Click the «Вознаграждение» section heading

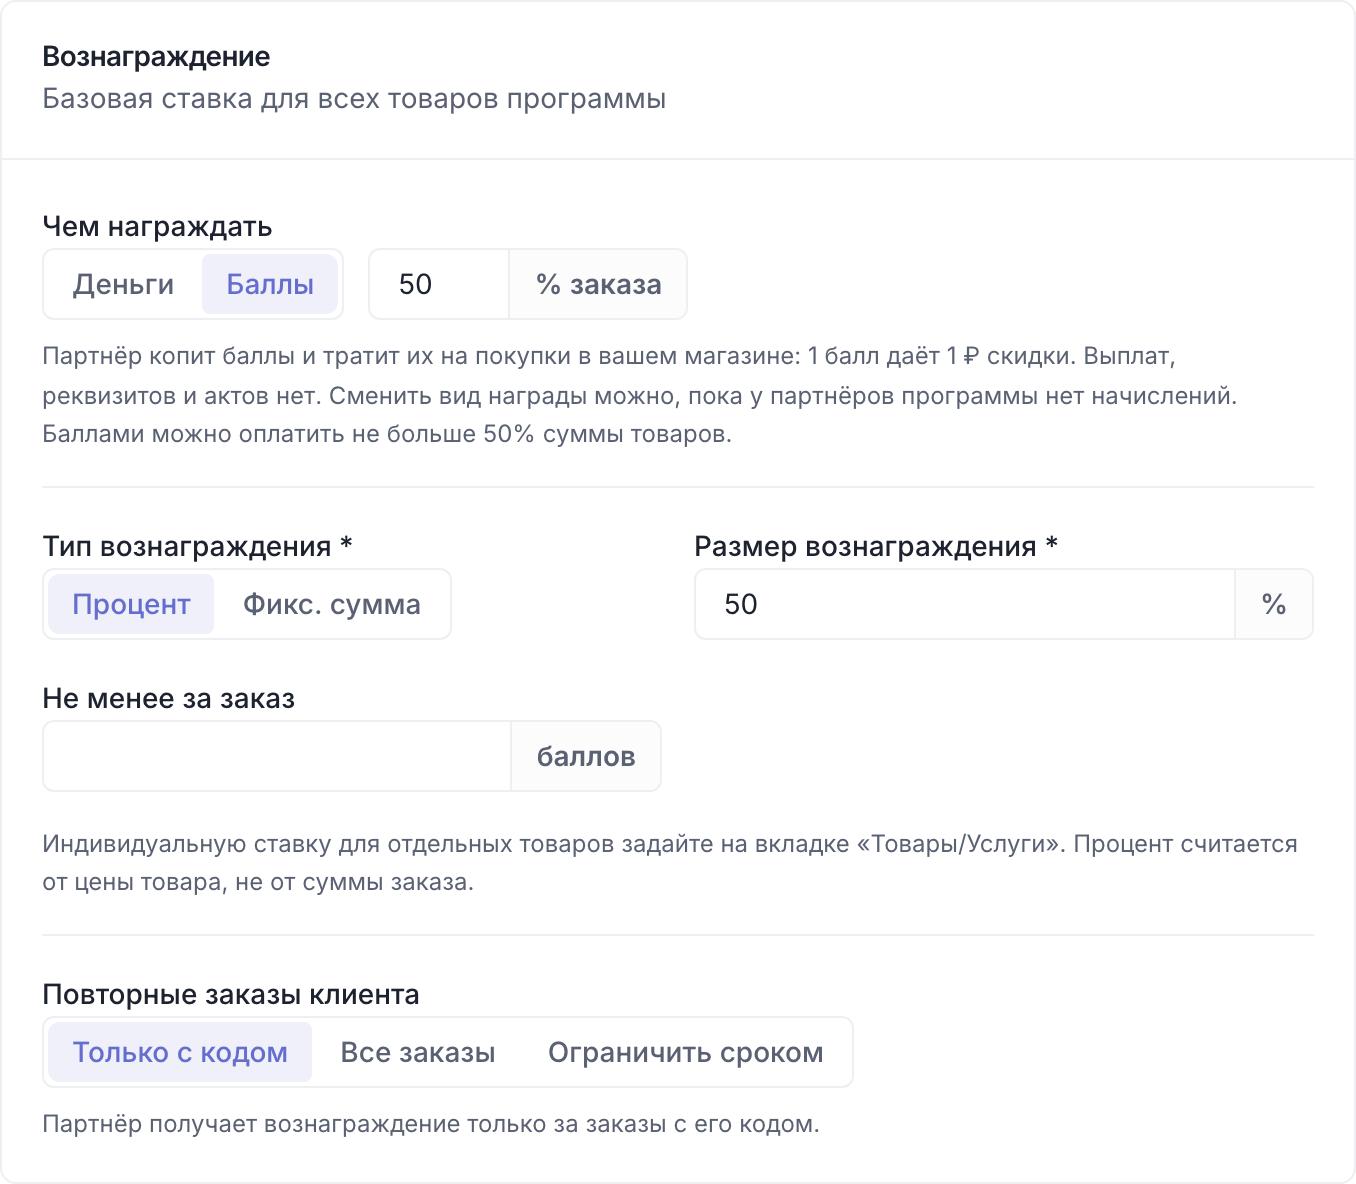(156, 57)
